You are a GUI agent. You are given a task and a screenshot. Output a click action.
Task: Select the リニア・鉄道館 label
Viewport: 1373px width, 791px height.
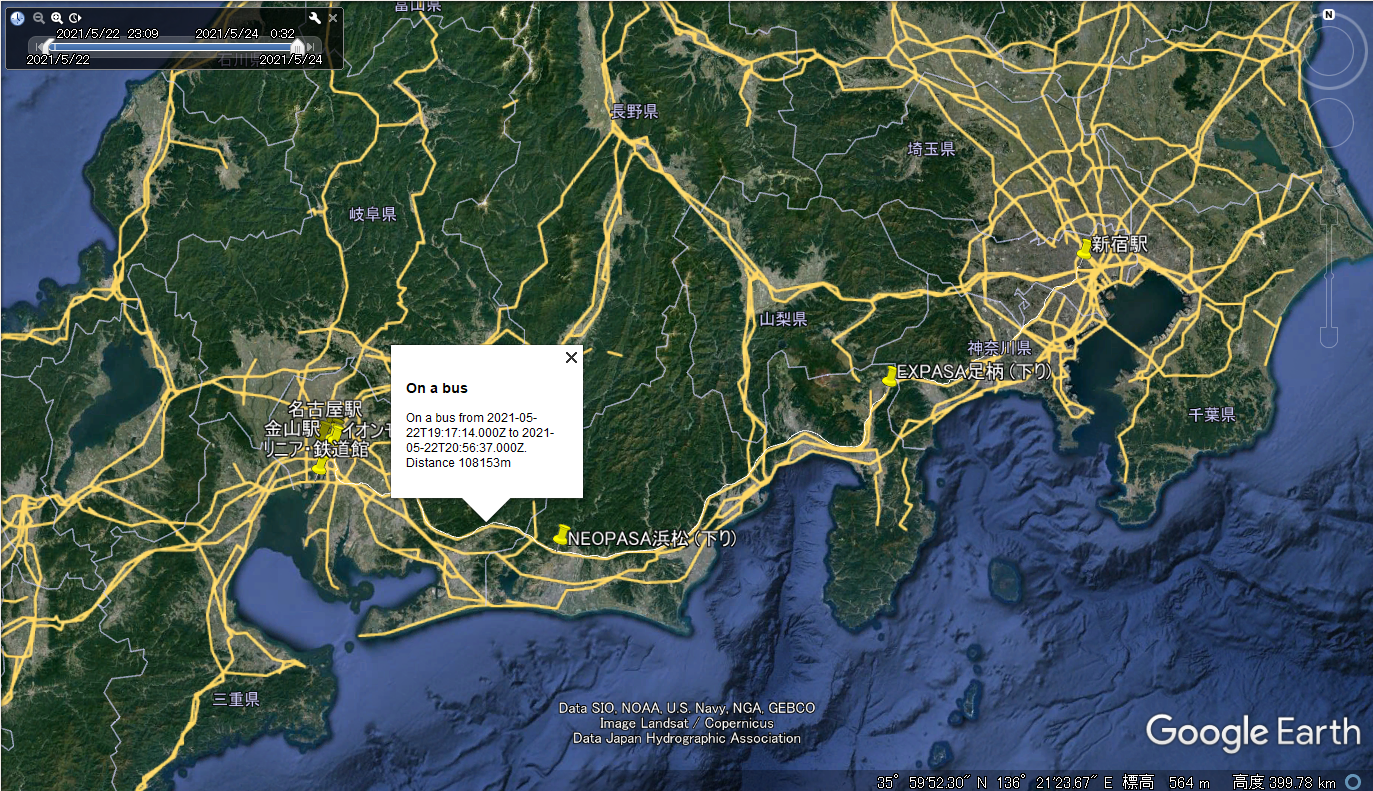coord(314,450)
